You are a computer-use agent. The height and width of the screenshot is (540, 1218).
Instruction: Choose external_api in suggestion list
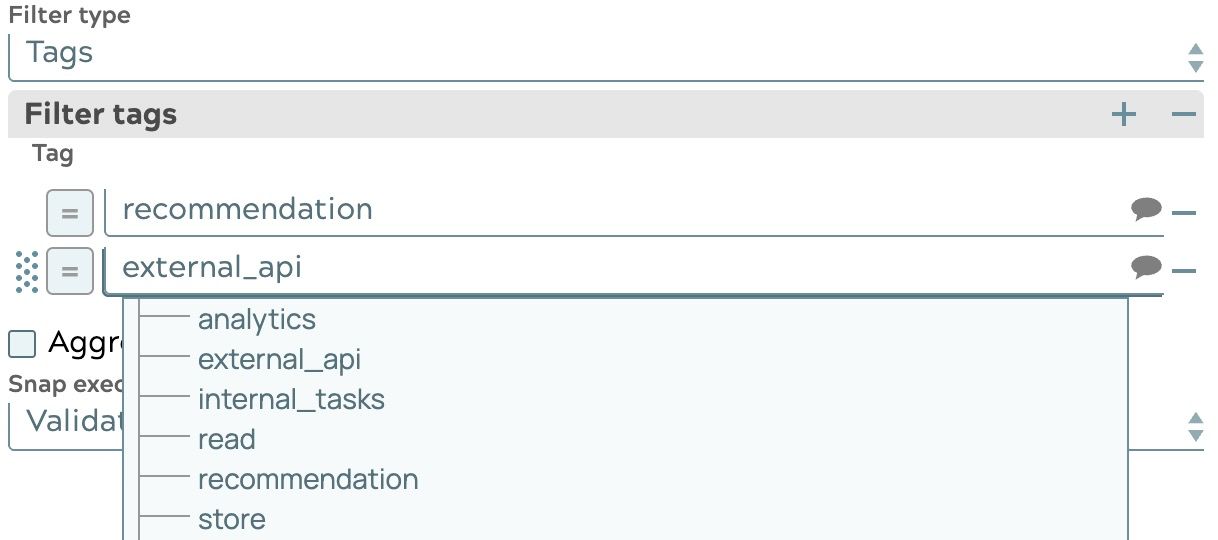(x=279, y=360)
